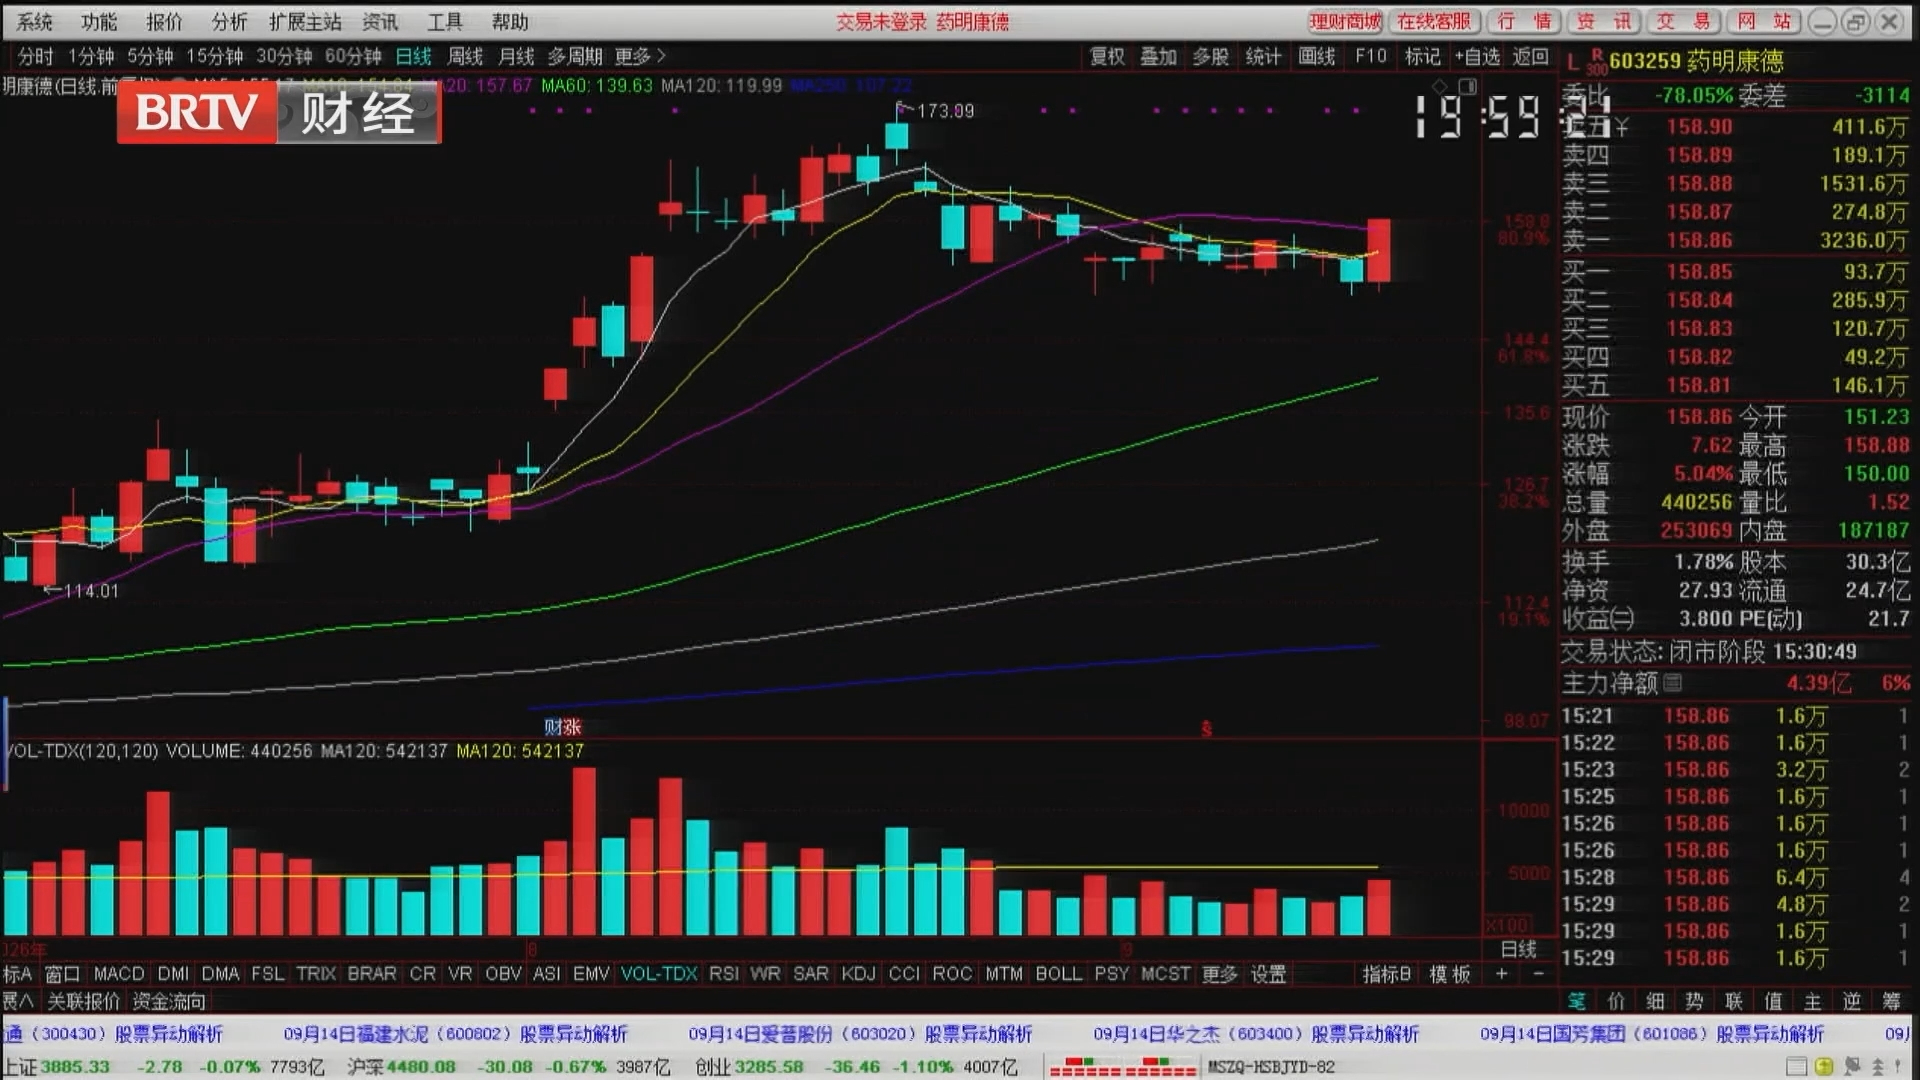
Task: Click the 行情 button in title bar
Action: click(1524, 22)
